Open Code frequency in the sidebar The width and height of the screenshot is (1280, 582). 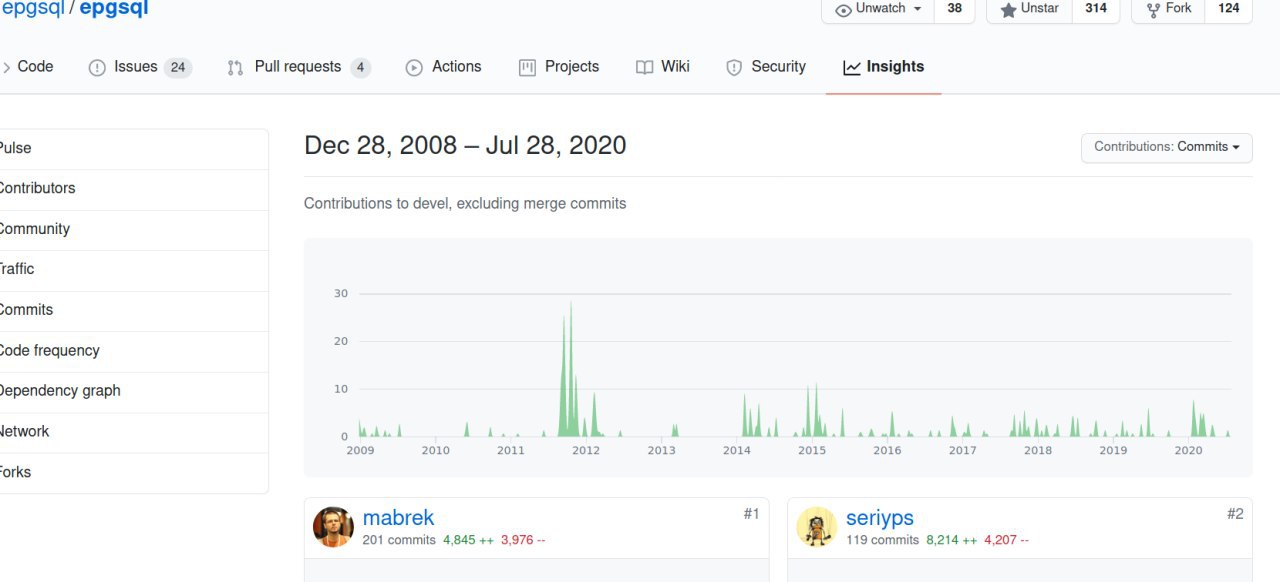[134, 351]
